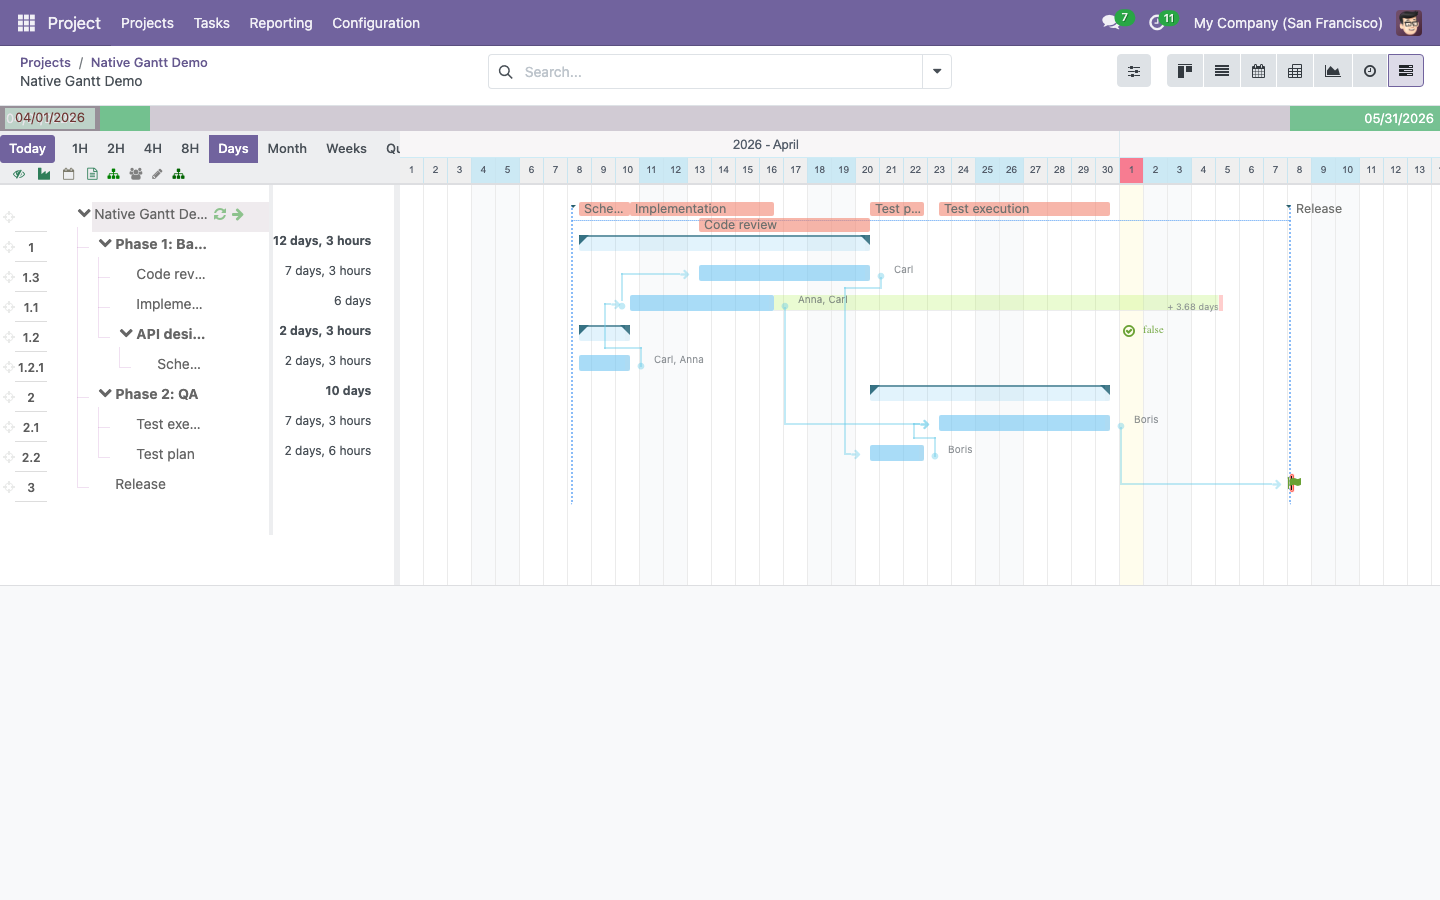Open the apps grid menu
1440x900 pixels.
[x=26, y=23]
